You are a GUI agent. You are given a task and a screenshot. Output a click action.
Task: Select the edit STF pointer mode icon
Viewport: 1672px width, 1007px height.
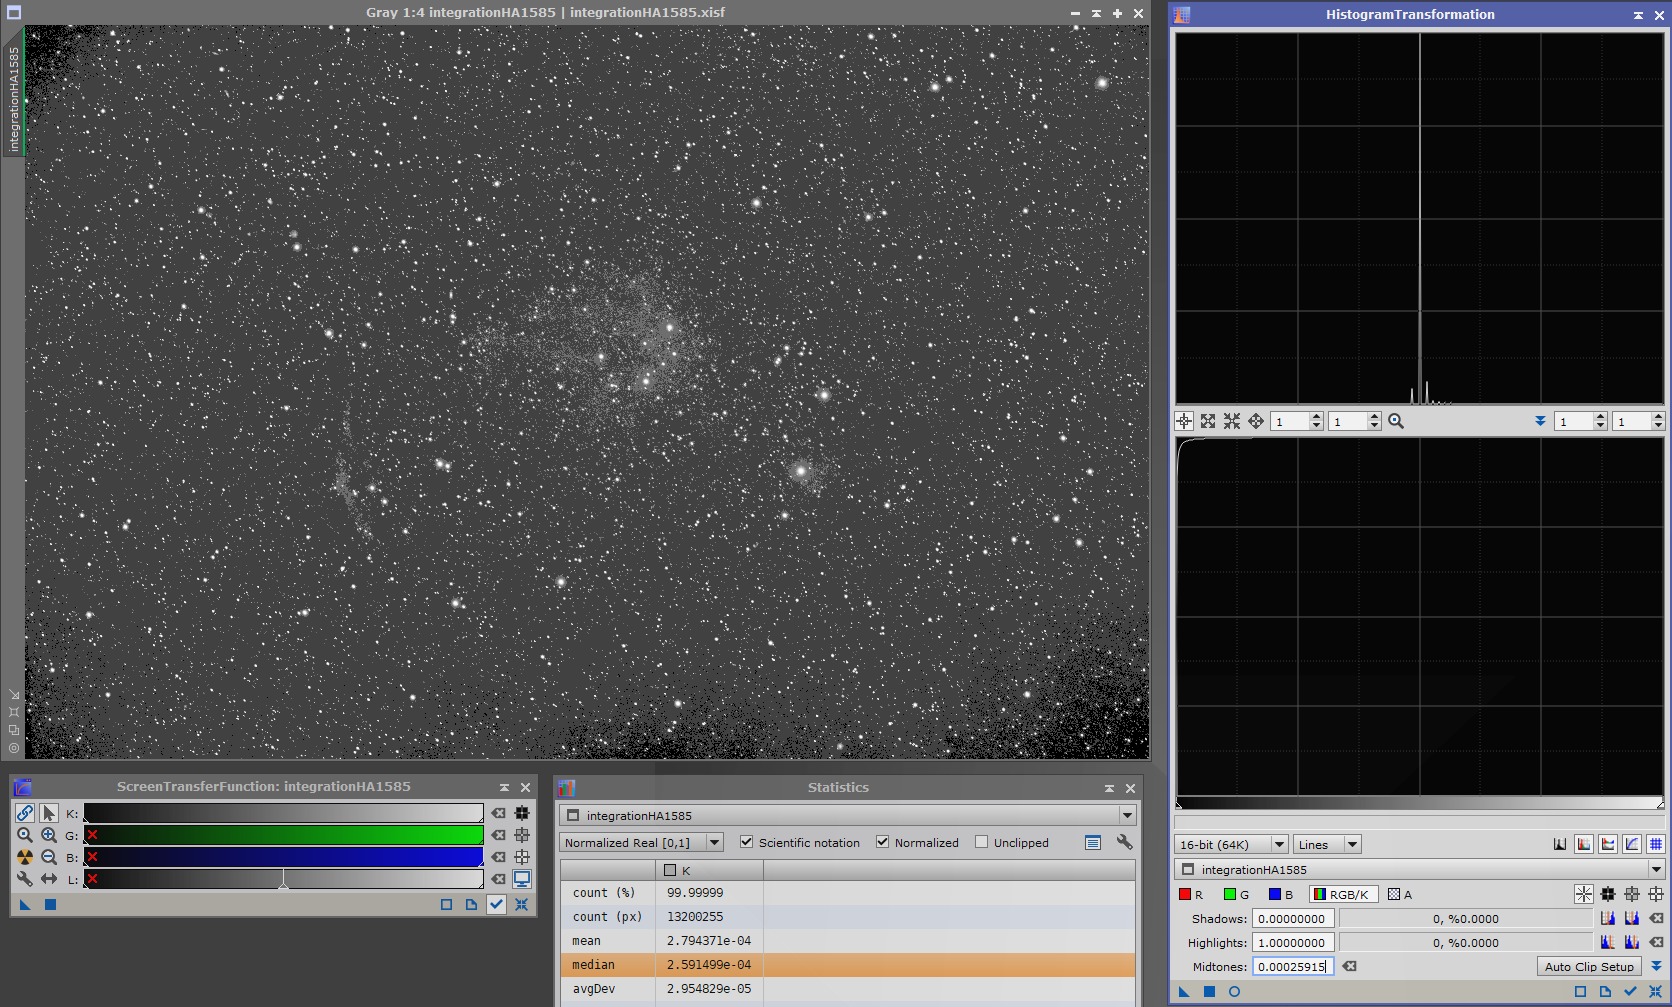point(49,813)
